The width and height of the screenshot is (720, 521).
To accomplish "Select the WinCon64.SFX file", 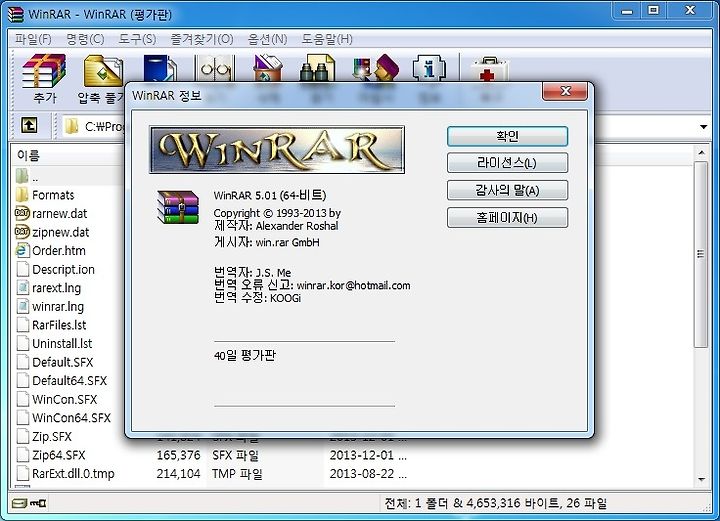I will click(71, 418).
